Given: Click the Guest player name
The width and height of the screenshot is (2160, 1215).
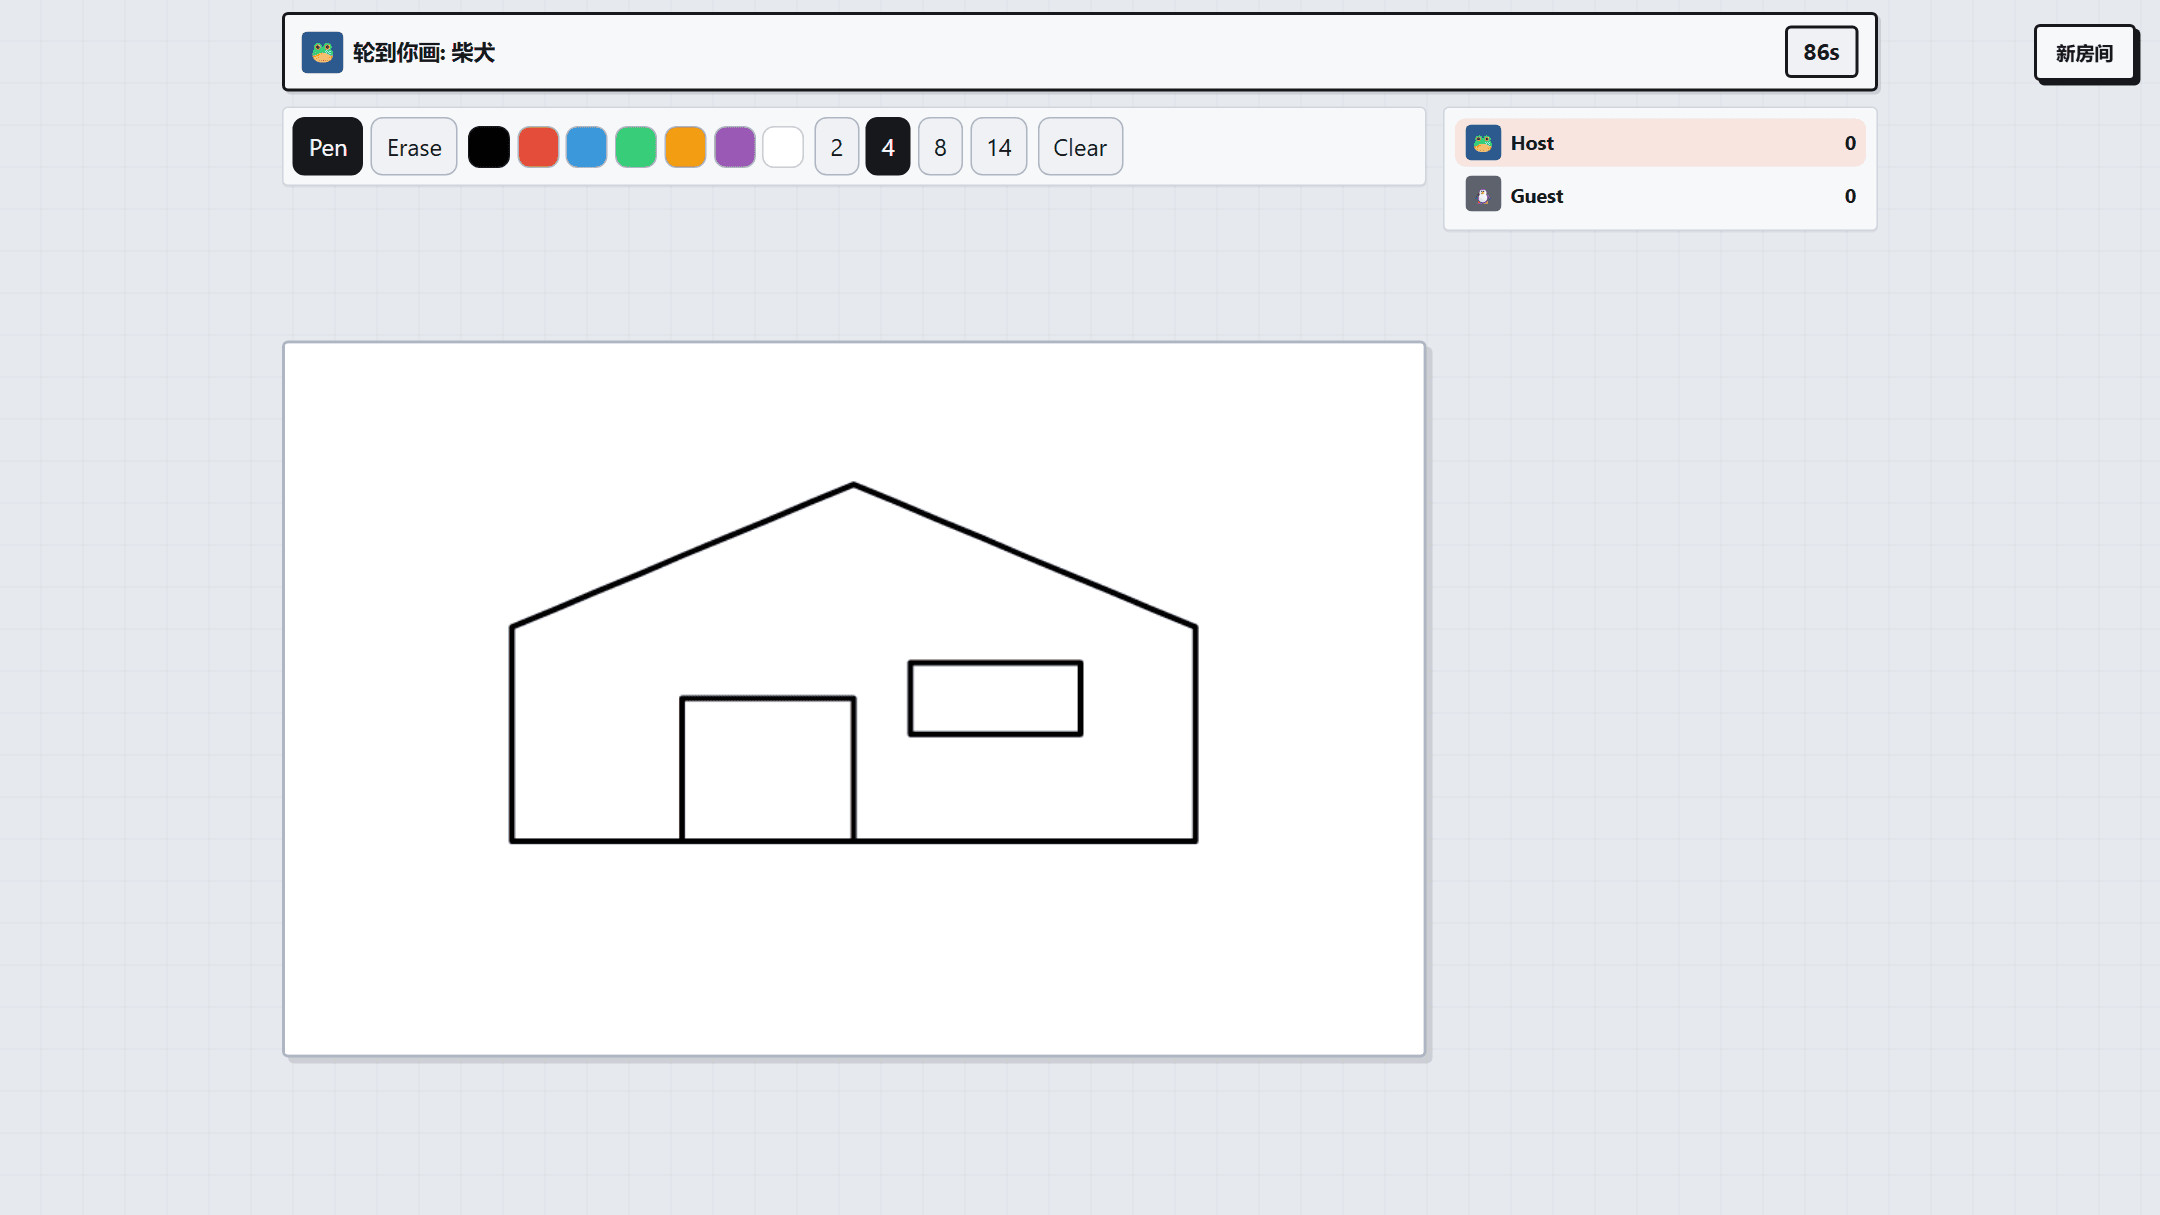Looking at the screenshot, I should [x=1537, y=196].
